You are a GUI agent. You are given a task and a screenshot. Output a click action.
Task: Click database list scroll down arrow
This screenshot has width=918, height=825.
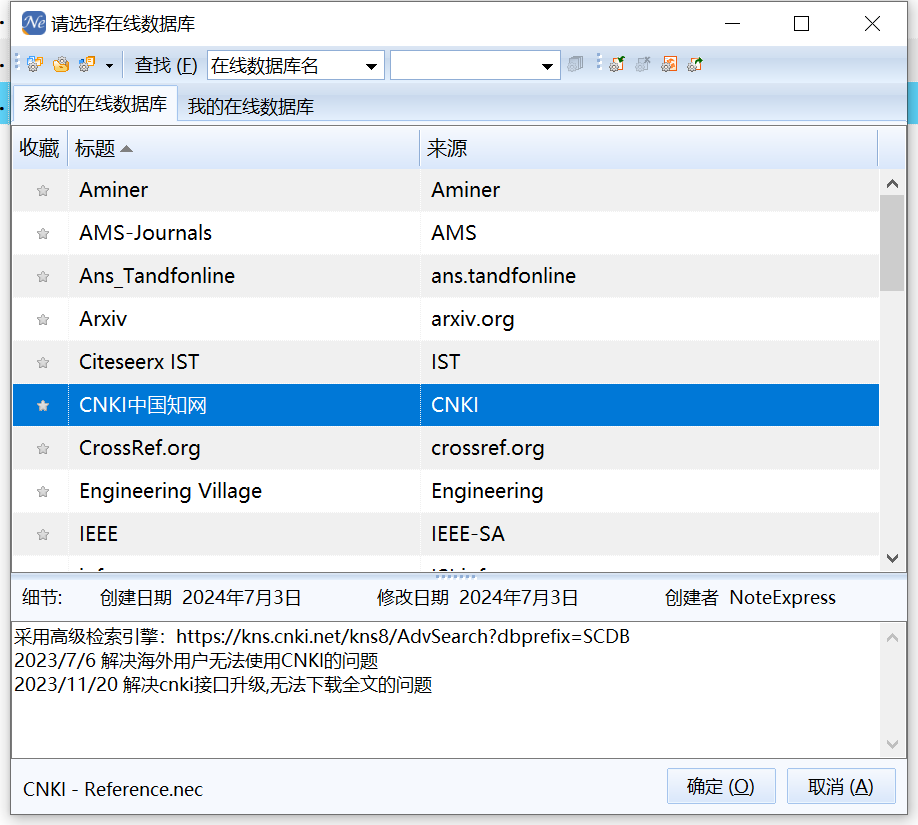tap(892, 558)
